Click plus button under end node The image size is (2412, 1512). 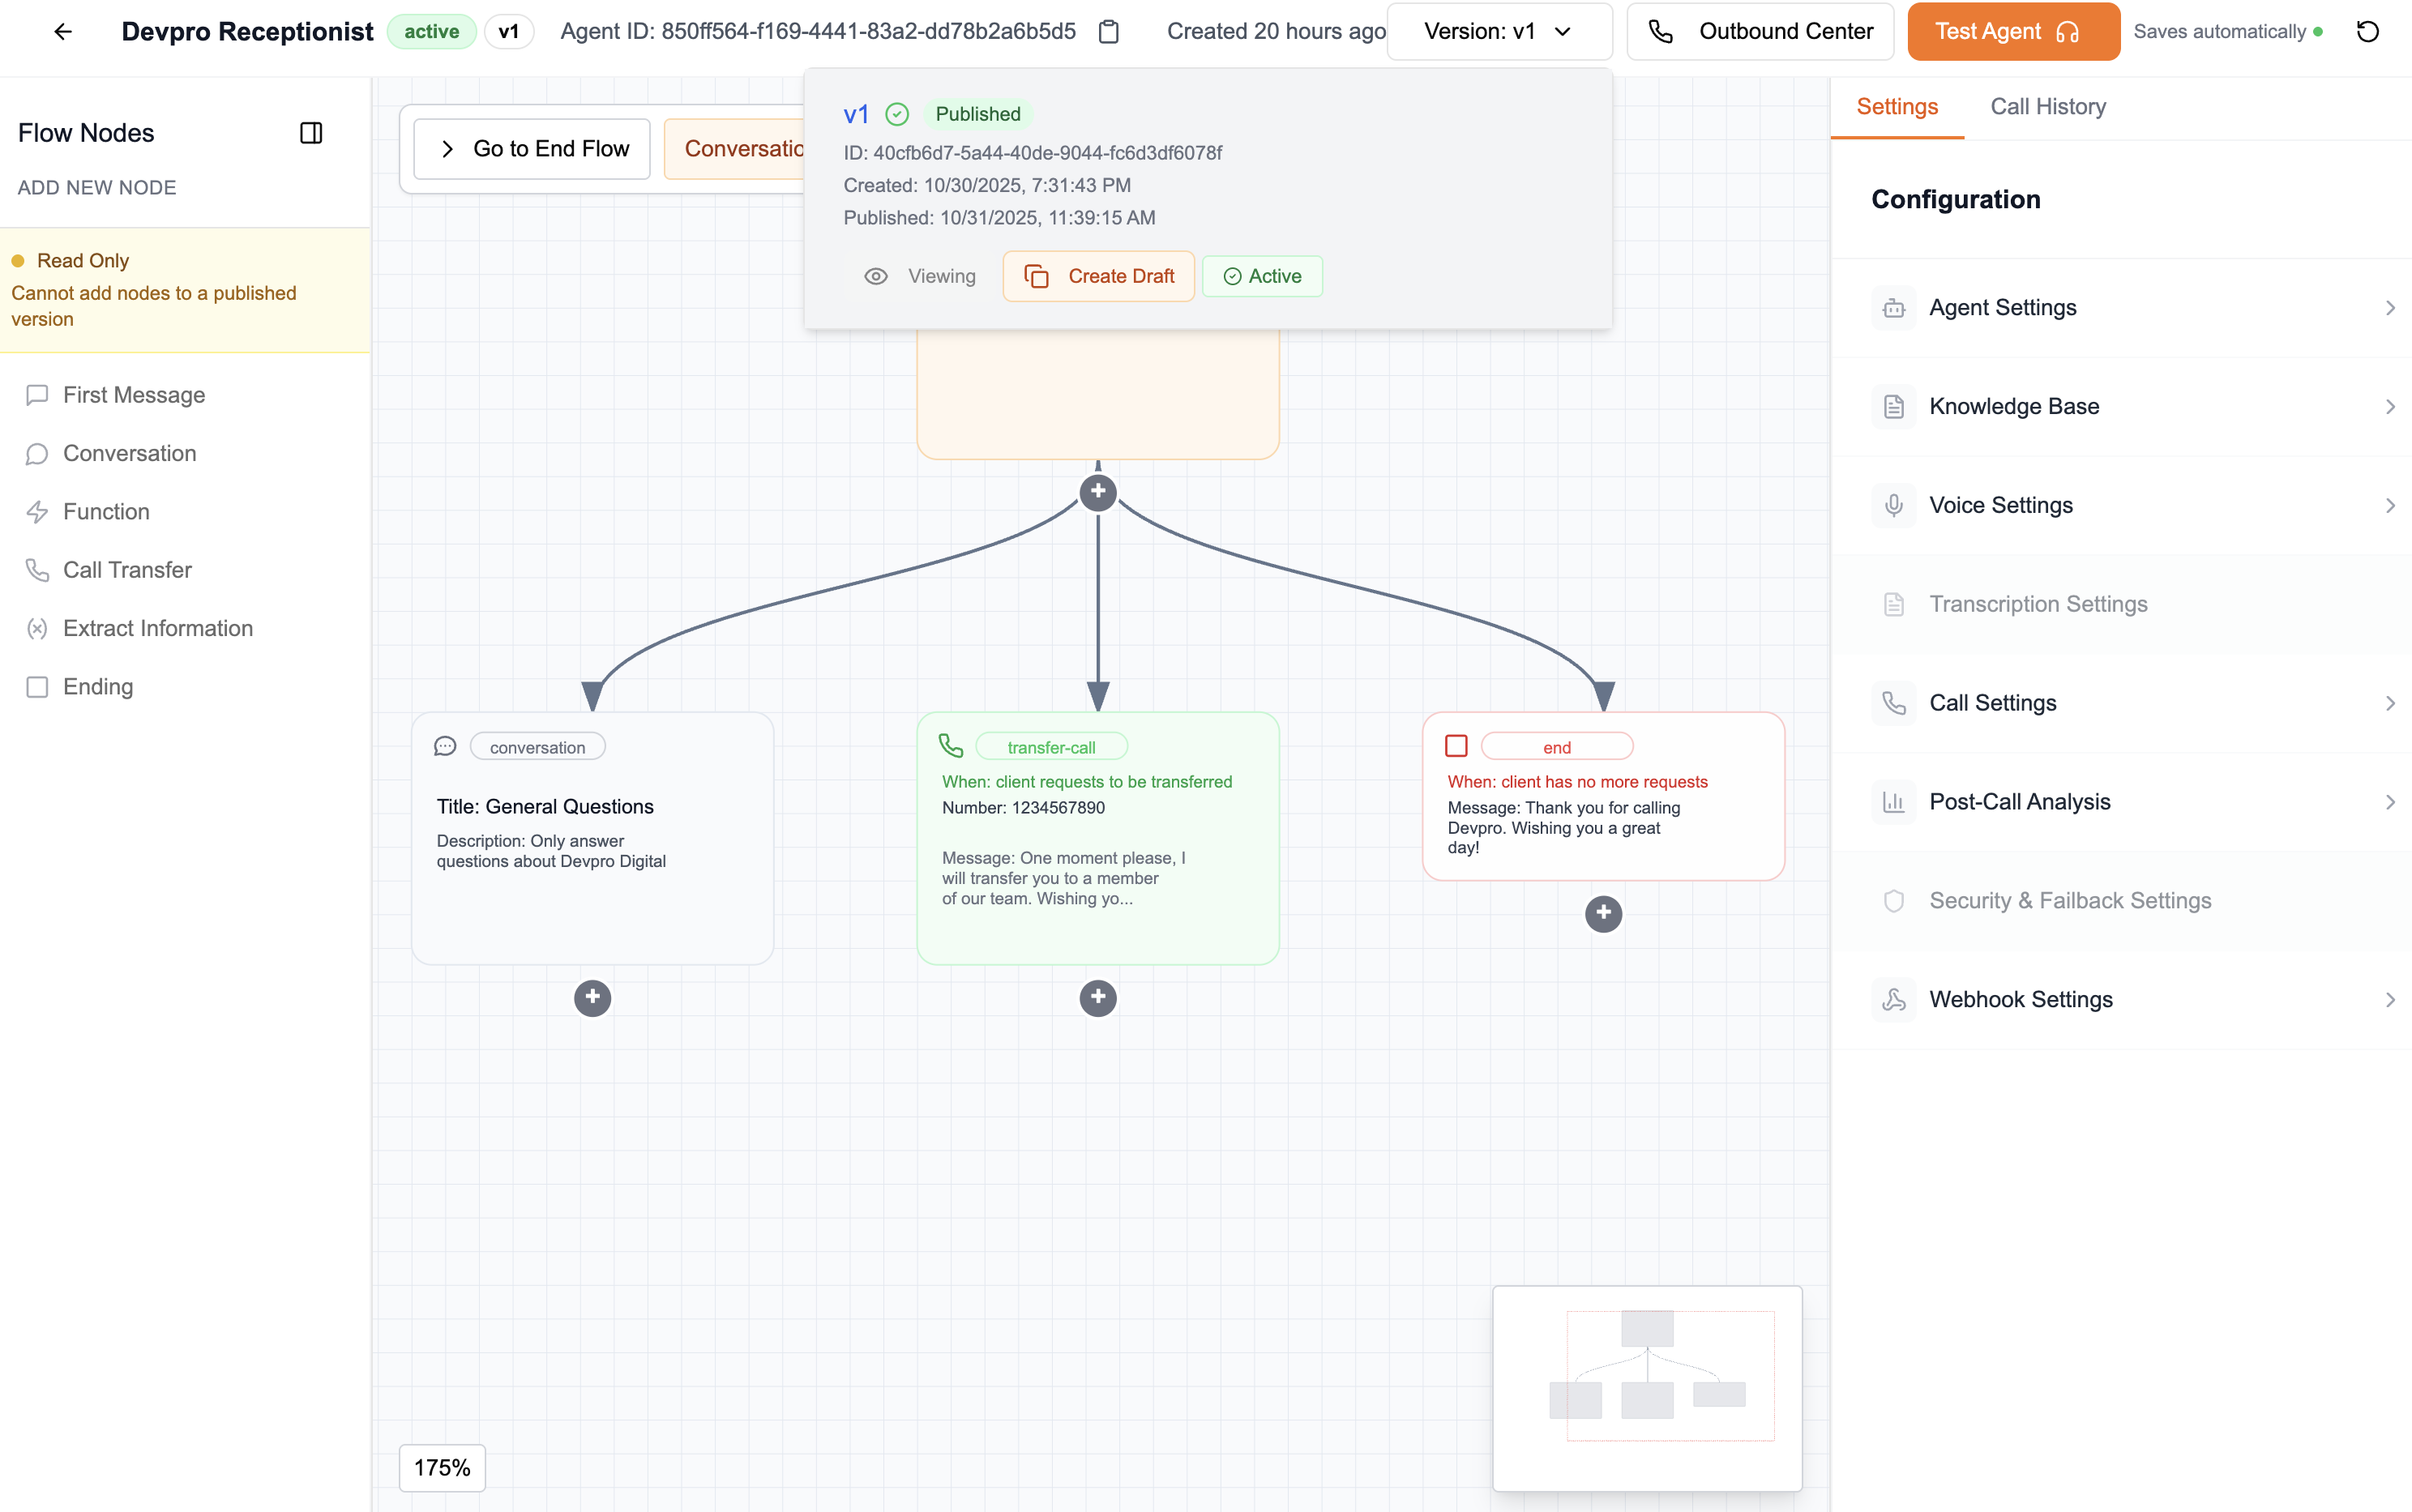(x=1603, y=913)
